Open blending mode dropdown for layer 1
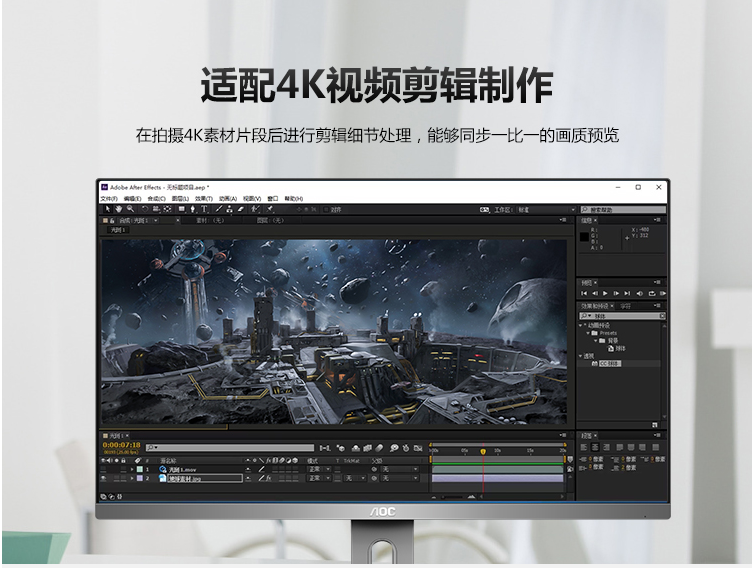Screen dimensions: 754x568 point(318,469)
